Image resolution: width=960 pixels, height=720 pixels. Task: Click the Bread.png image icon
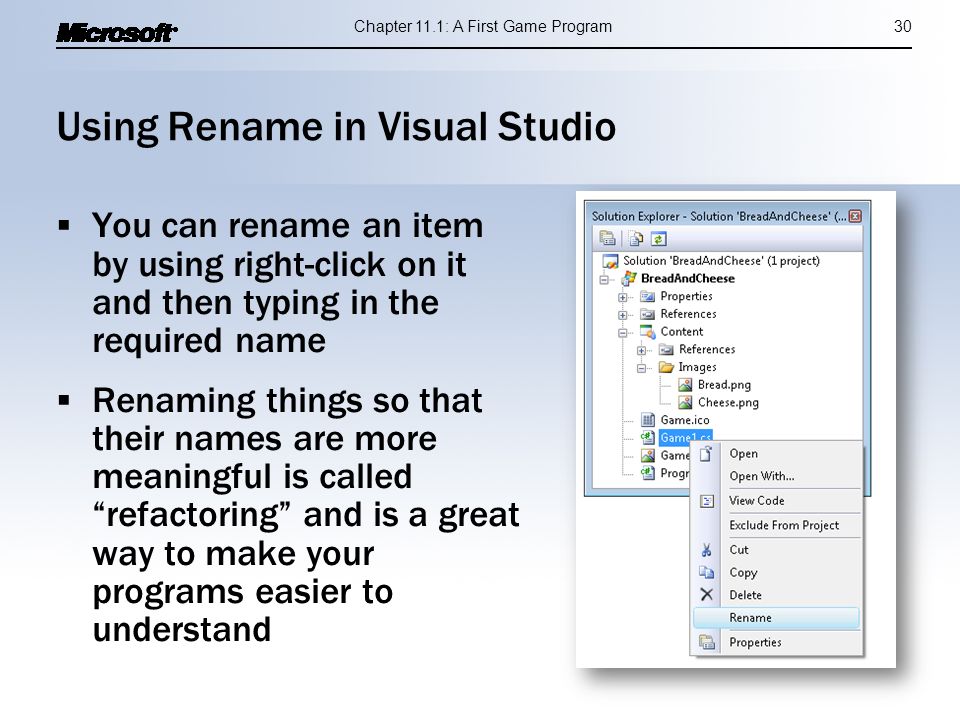tap(685, 385)
